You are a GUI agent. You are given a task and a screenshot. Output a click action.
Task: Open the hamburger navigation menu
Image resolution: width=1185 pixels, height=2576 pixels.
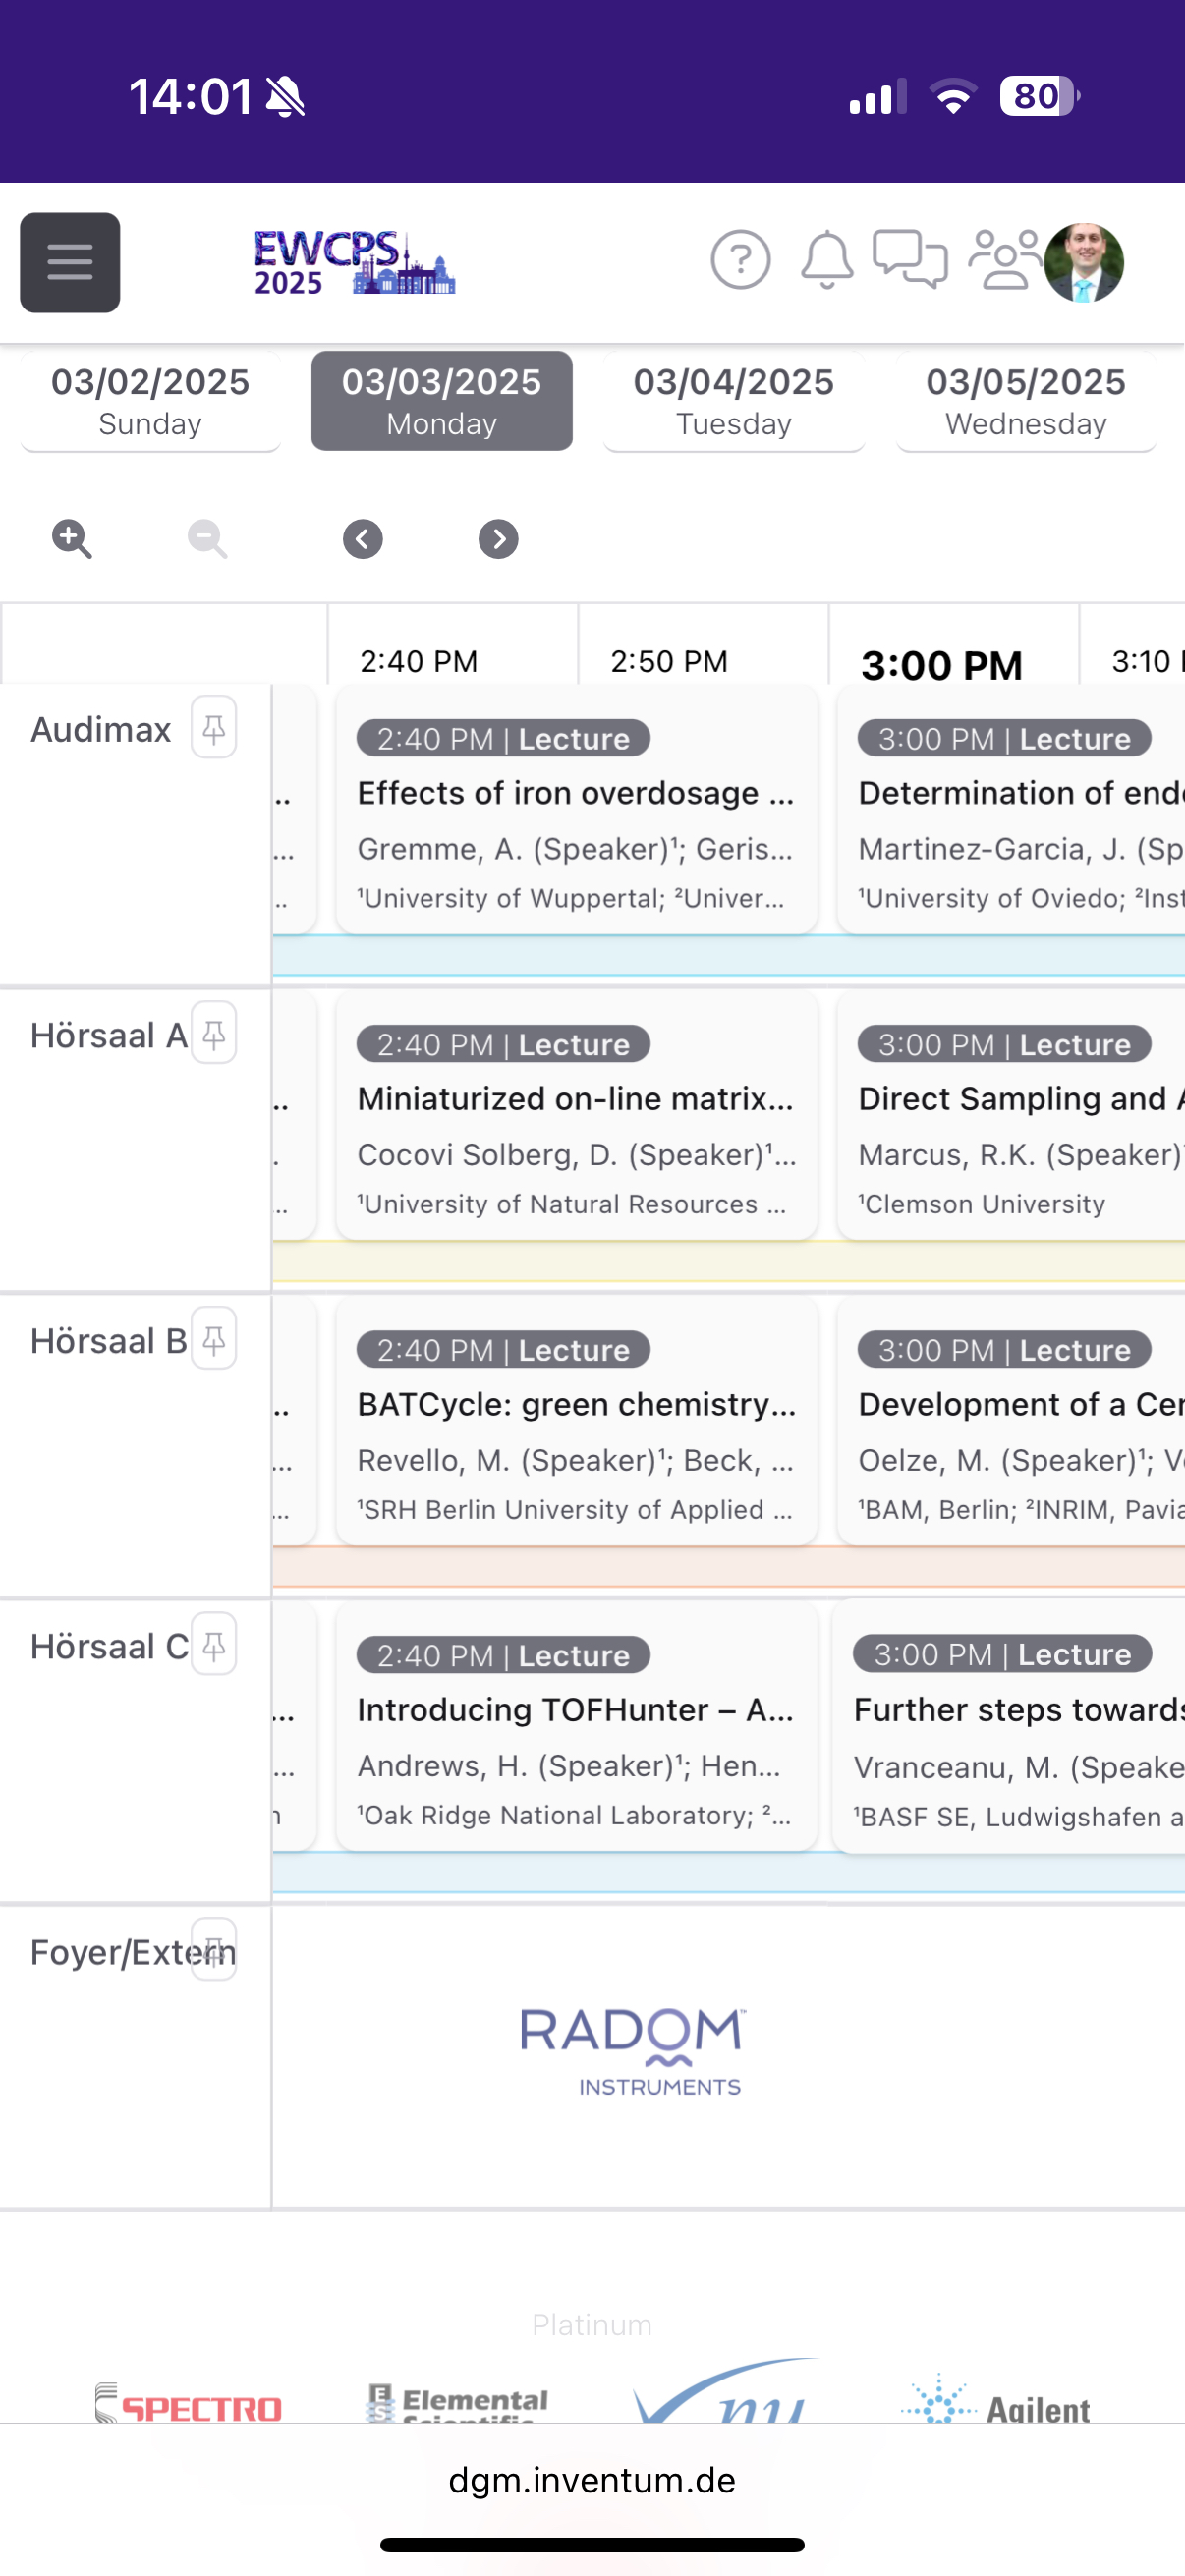[x=70, y=263]
